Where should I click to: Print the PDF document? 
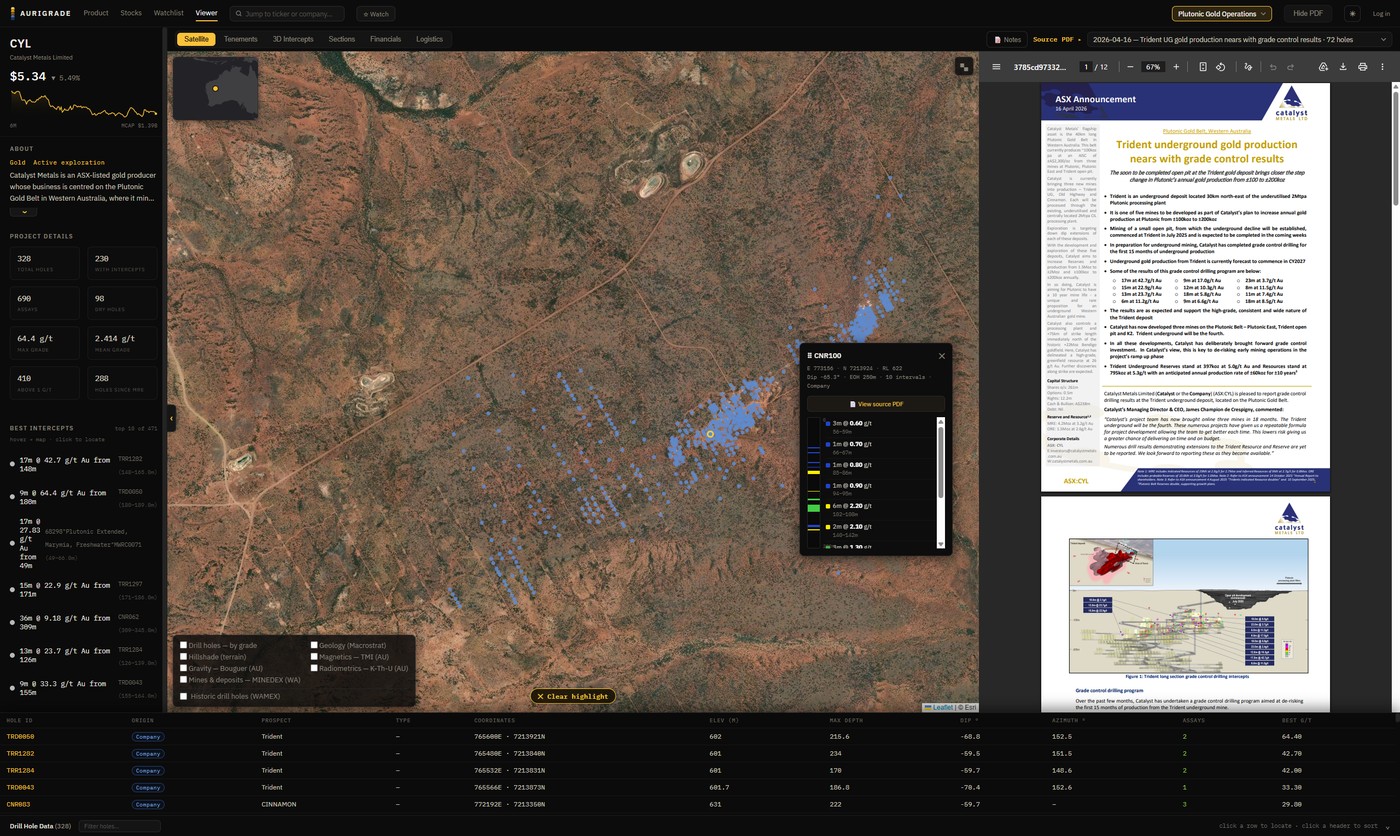tap(1362, 67)
